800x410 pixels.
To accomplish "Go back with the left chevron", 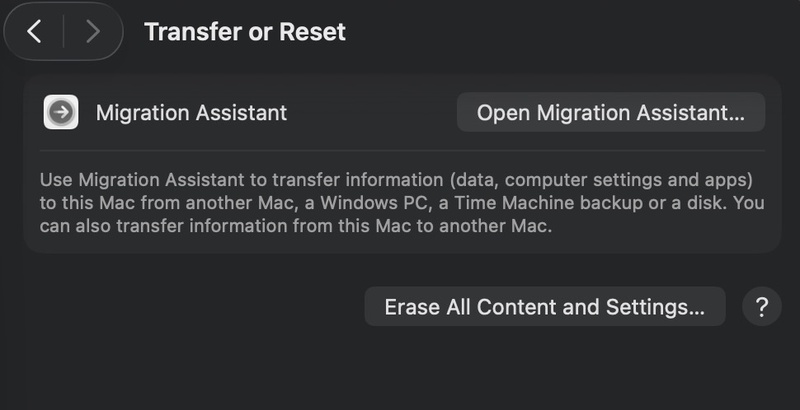I will [35, 32].
